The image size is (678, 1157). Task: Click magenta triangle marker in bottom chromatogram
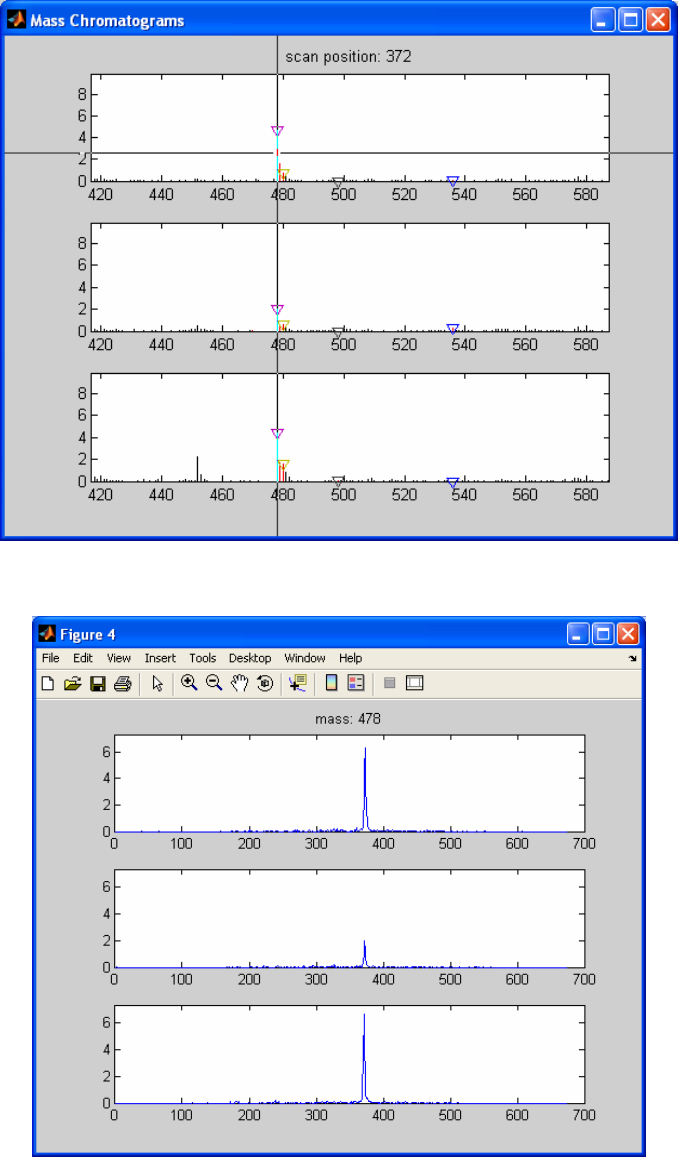(277, 434)
